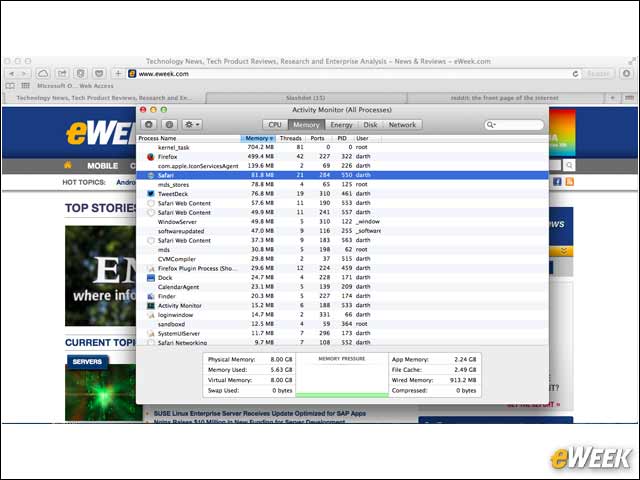
Task: Open the eWeek Facebook icon
Action: 557,182
